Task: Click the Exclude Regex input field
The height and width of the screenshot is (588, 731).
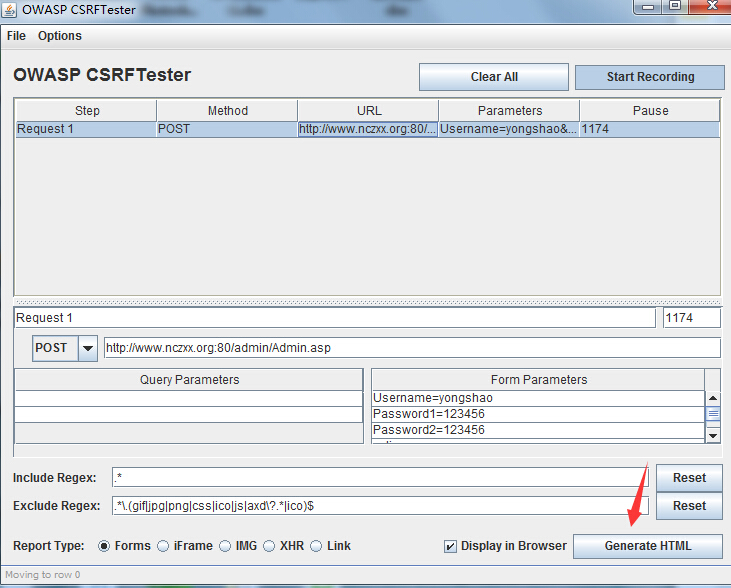Action: (x=380, y=505)
